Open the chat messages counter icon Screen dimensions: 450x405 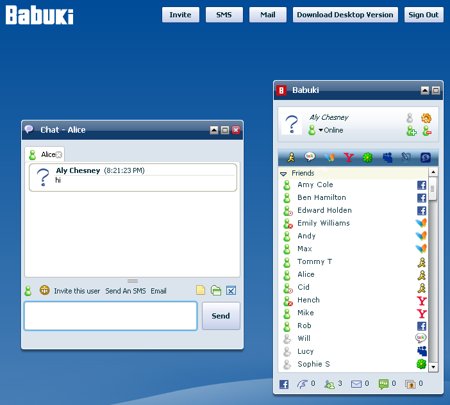pos(384,384)
